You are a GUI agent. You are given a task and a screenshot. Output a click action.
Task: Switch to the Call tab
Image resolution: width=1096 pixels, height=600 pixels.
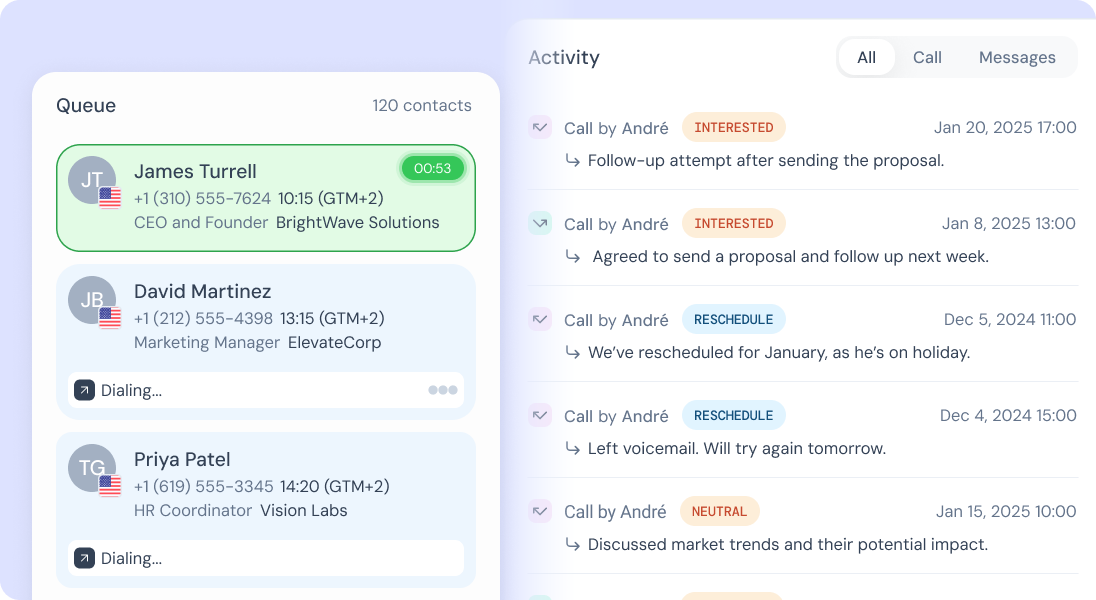coord(927,57)
